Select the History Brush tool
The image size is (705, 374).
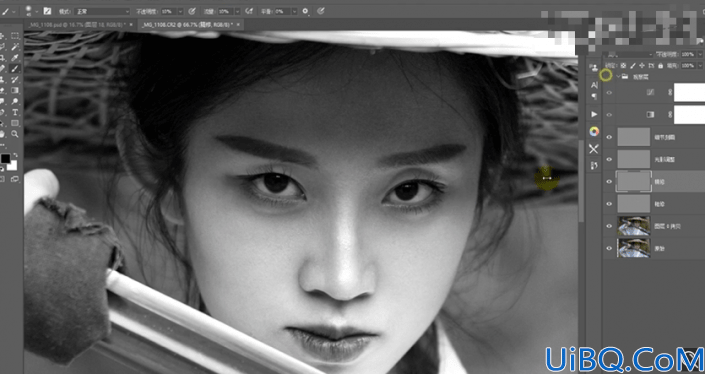click(x=15, y=80)
